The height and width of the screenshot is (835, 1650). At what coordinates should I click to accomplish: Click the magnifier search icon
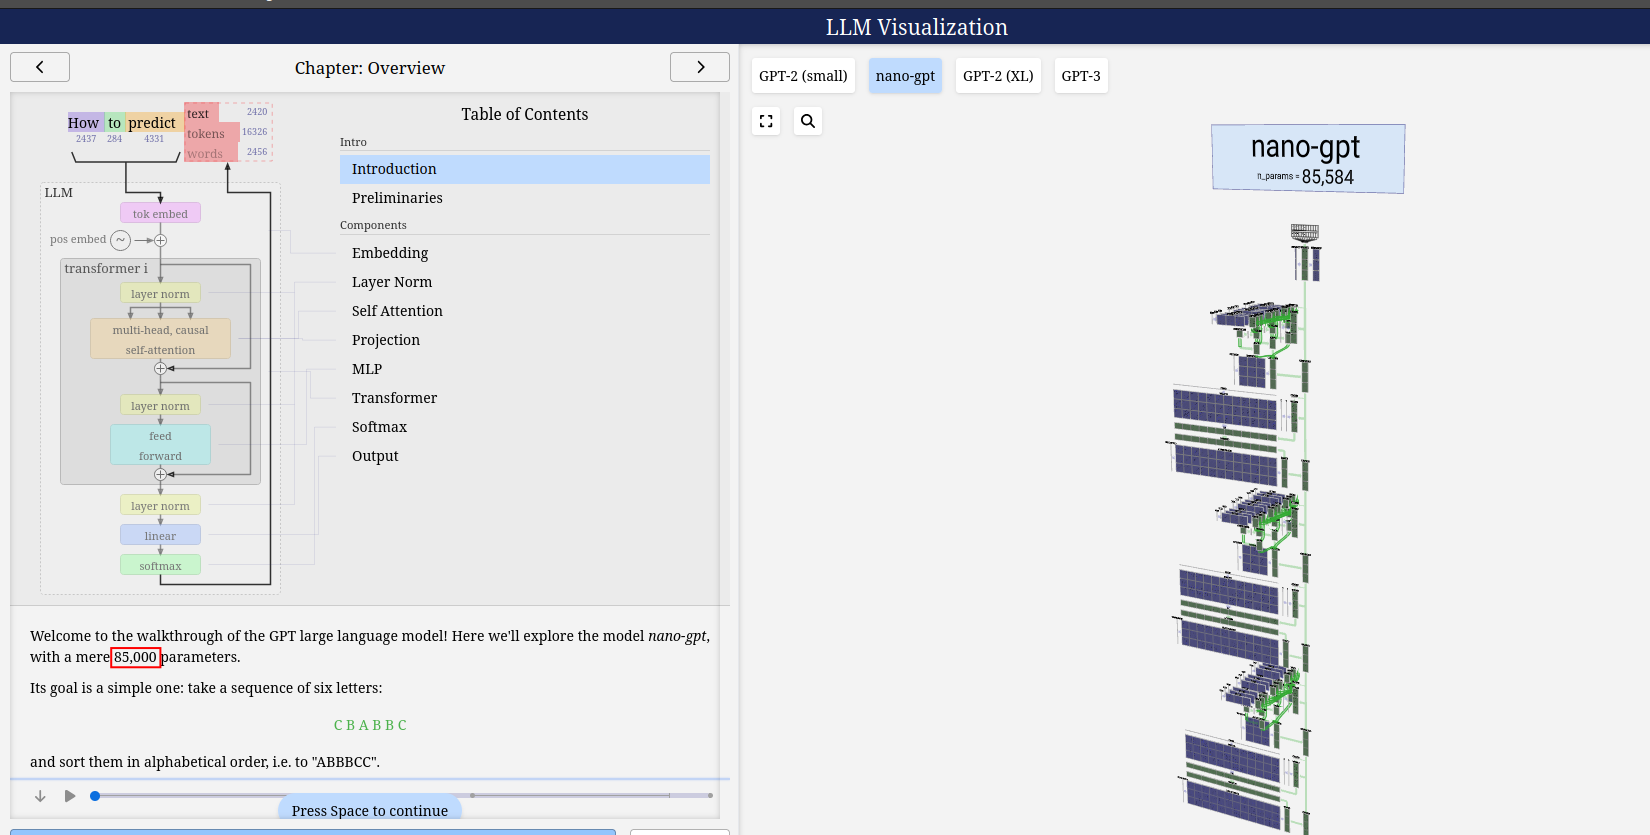808,121
